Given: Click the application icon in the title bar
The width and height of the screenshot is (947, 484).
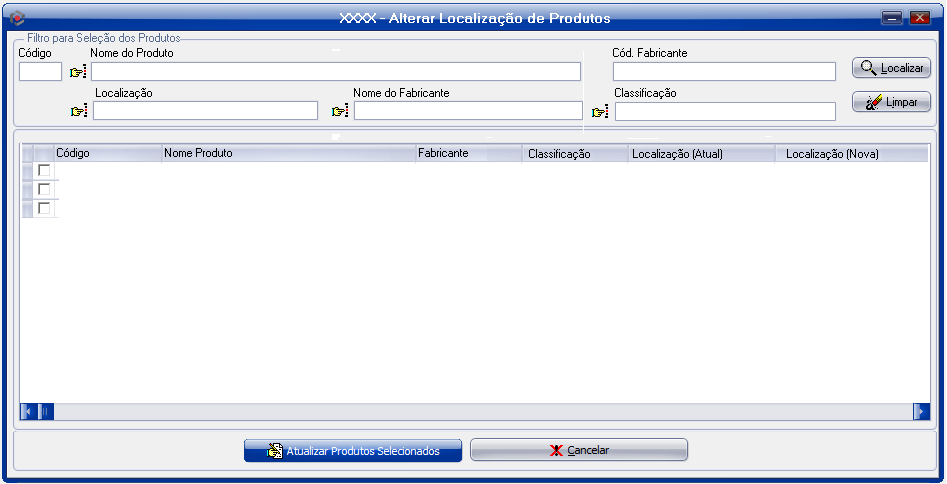Looking at the screenshot, I should coord(16,18).
